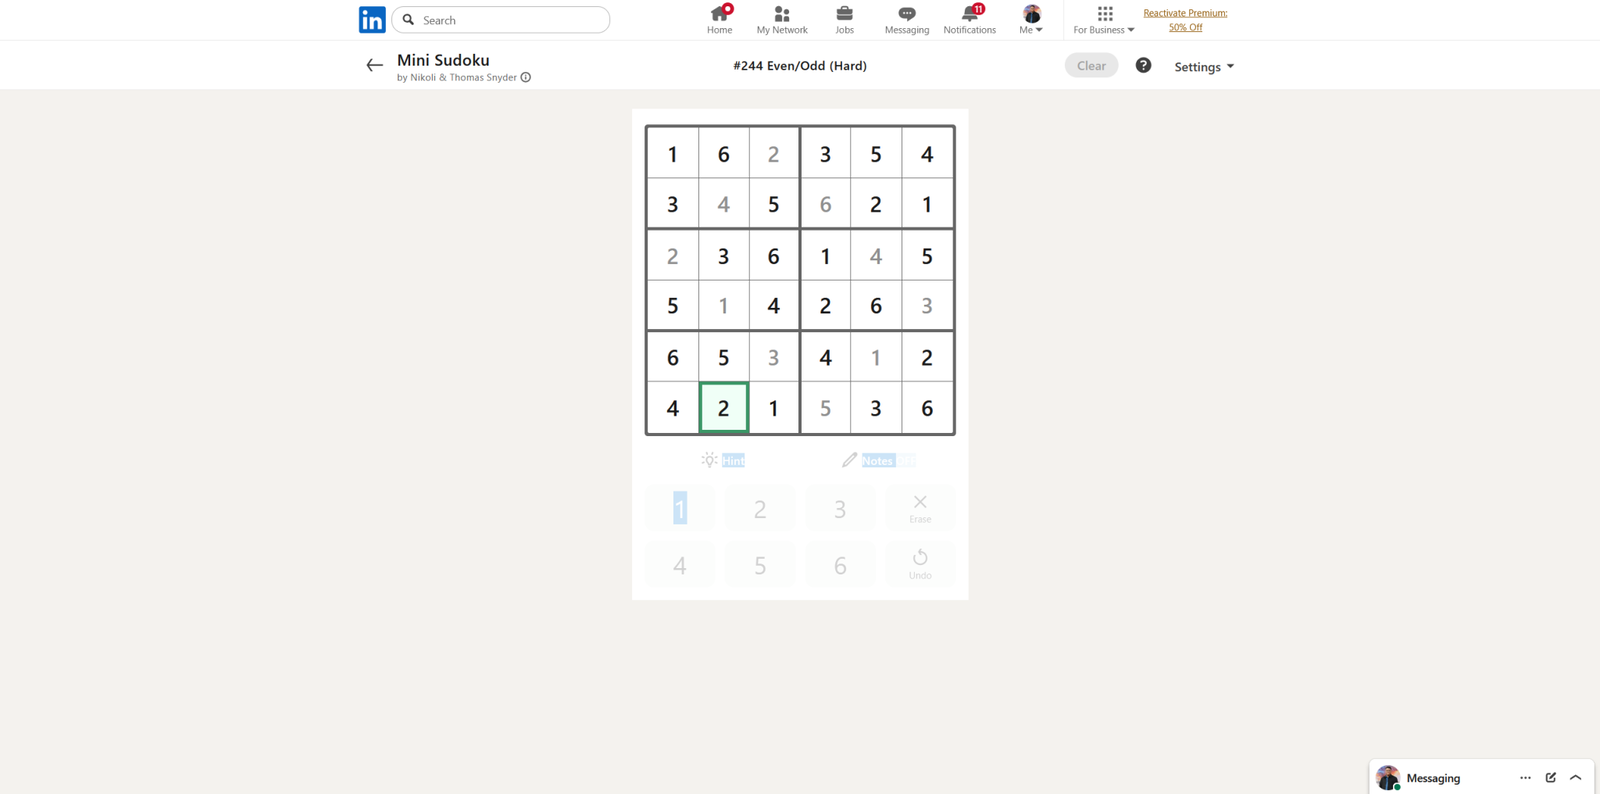Expand the Settings dropdown

tap(1204, 67)
